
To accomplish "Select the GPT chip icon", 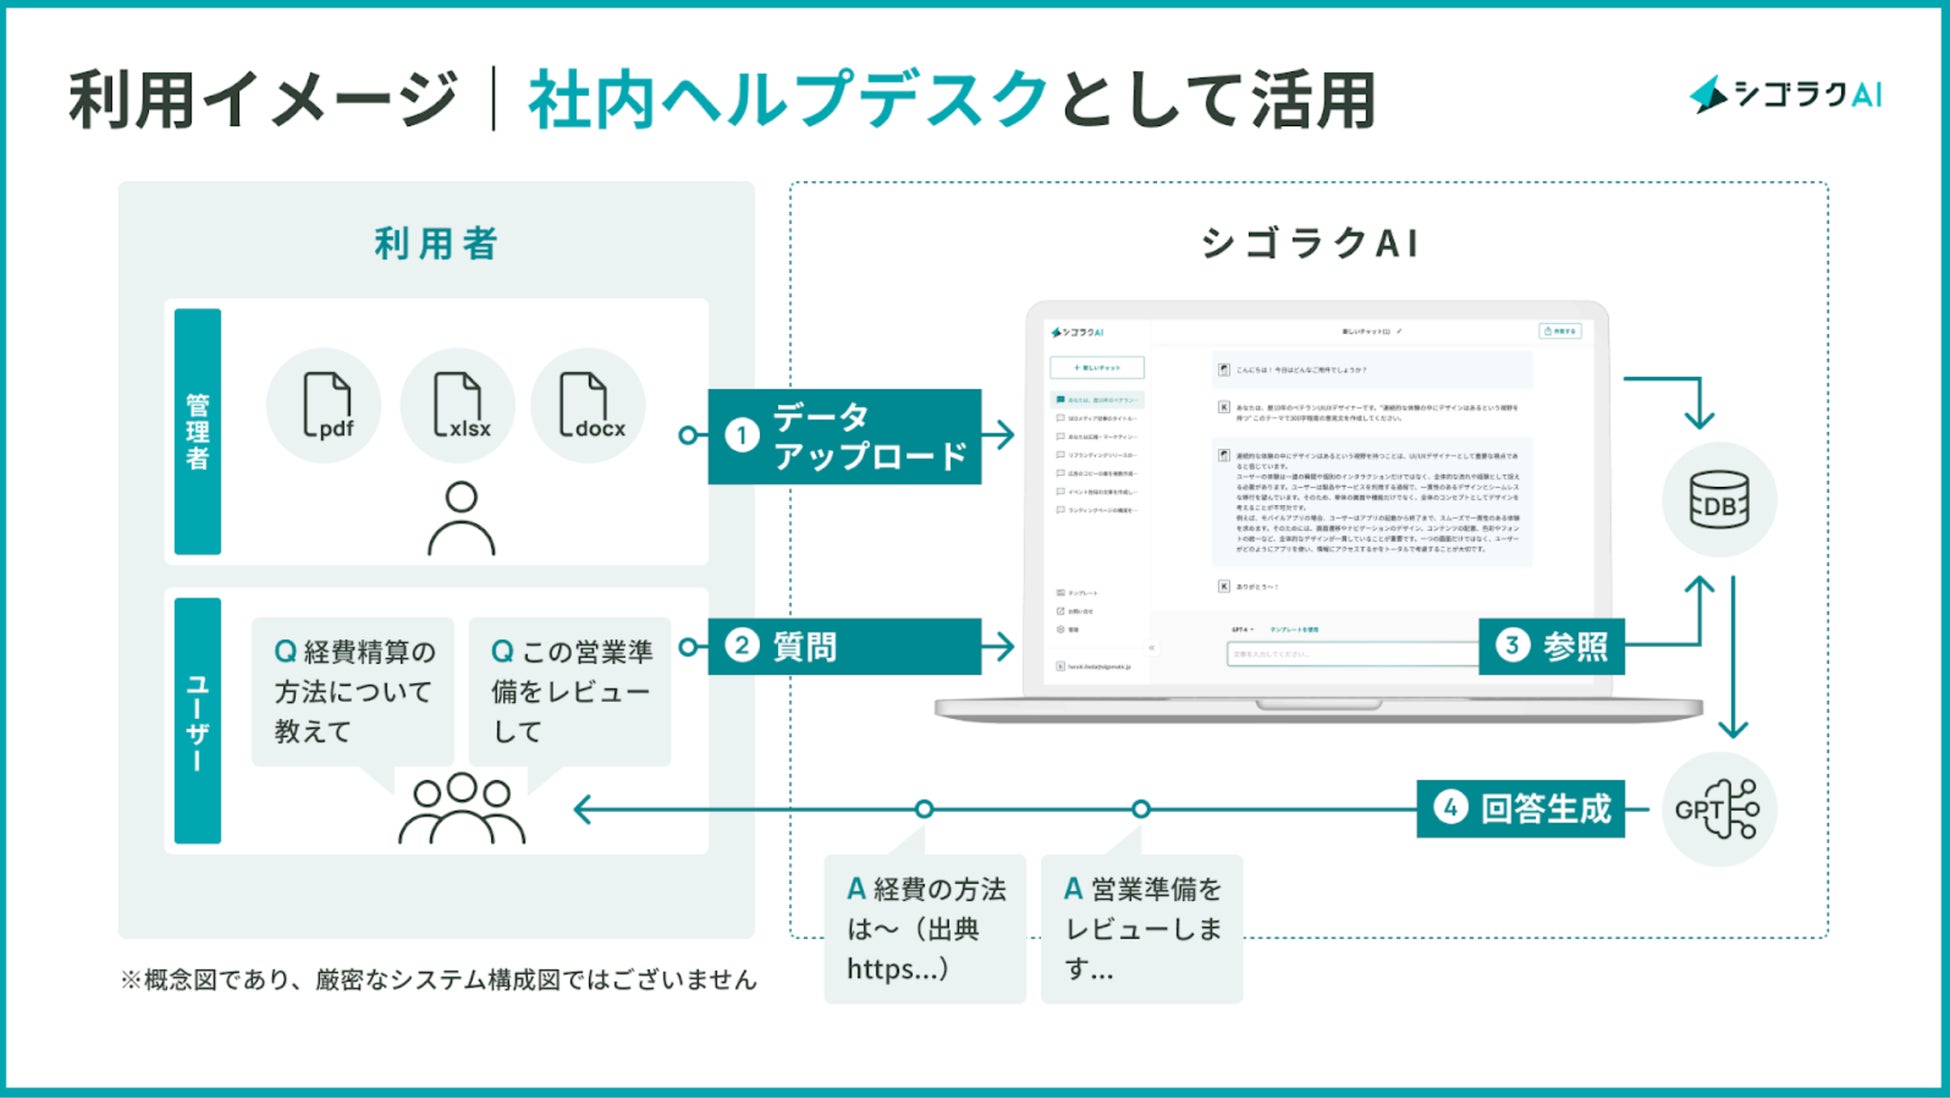I will 1718,808.
